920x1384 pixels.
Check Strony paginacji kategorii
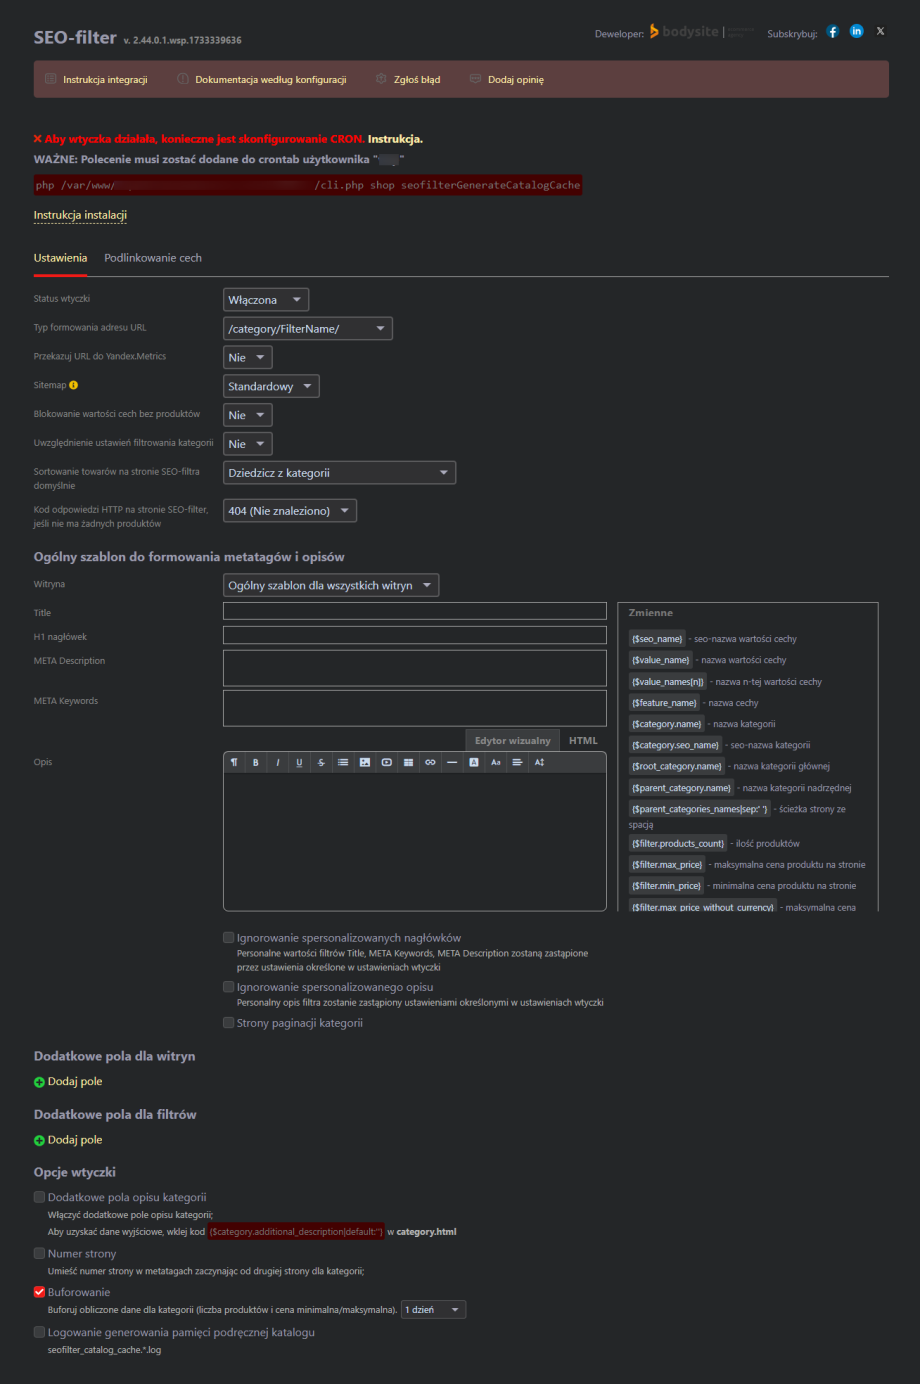229,1023
